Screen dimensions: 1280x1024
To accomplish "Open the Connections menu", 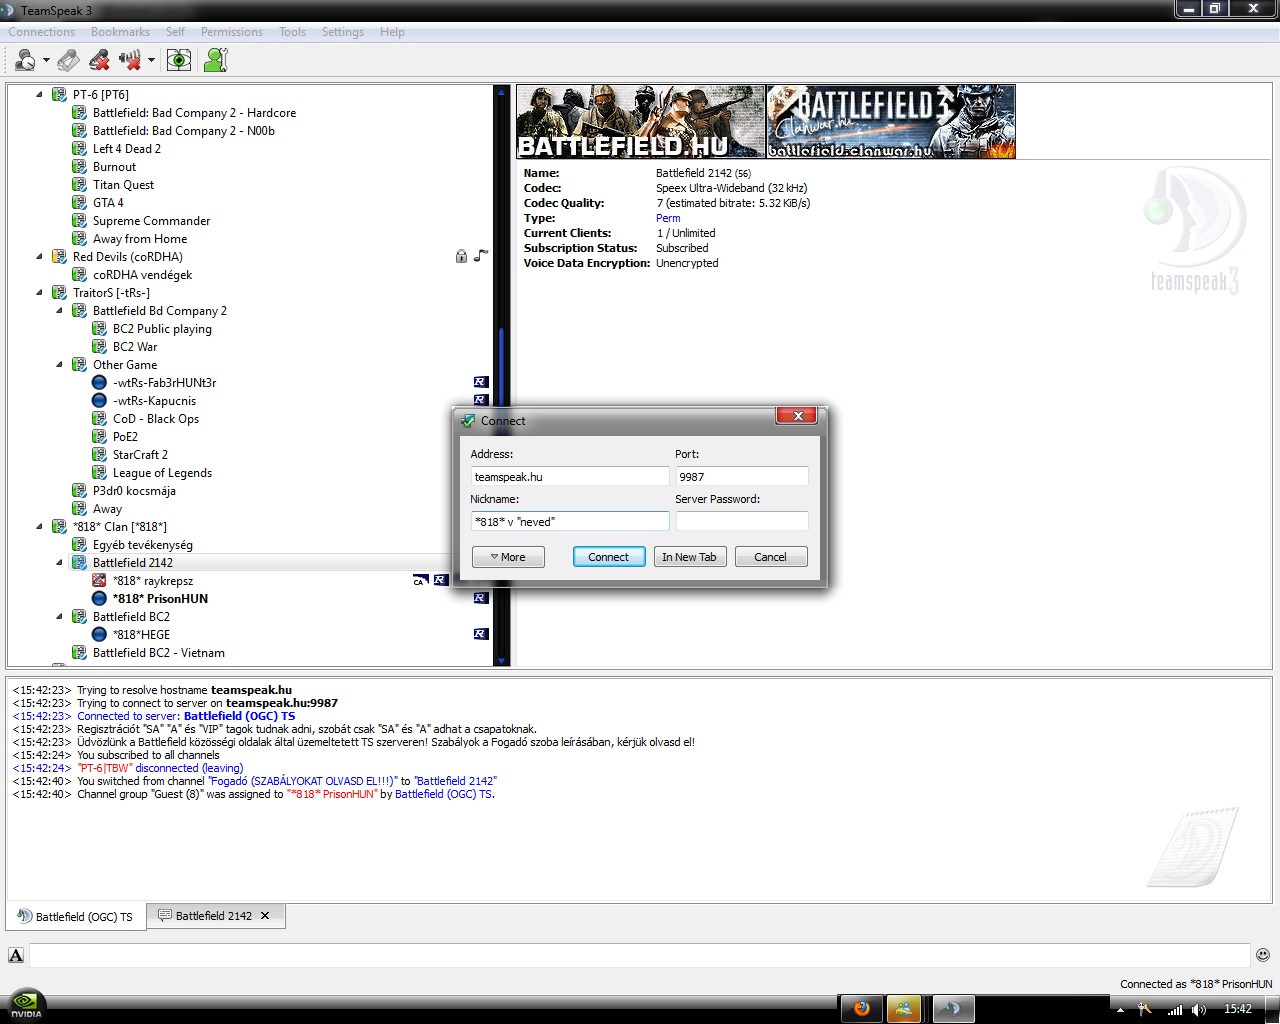I will coord(42,32).
